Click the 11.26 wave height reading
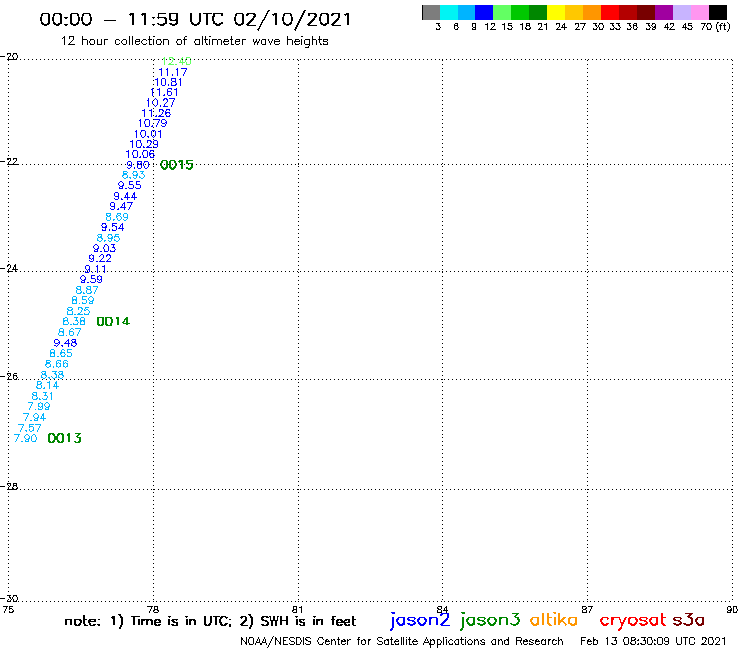Viewport: 740px width, 650px height. 156,113
